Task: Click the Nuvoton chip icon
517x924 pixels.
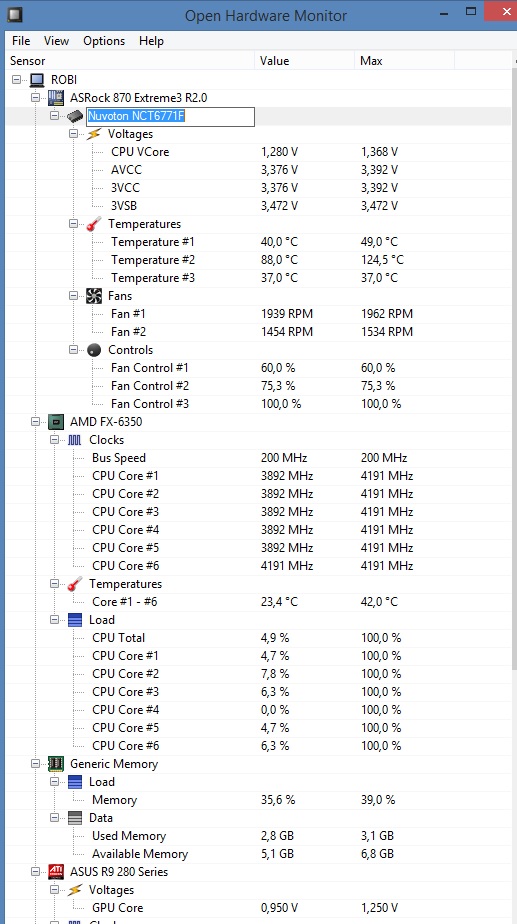Action: [x=75, y=116]
